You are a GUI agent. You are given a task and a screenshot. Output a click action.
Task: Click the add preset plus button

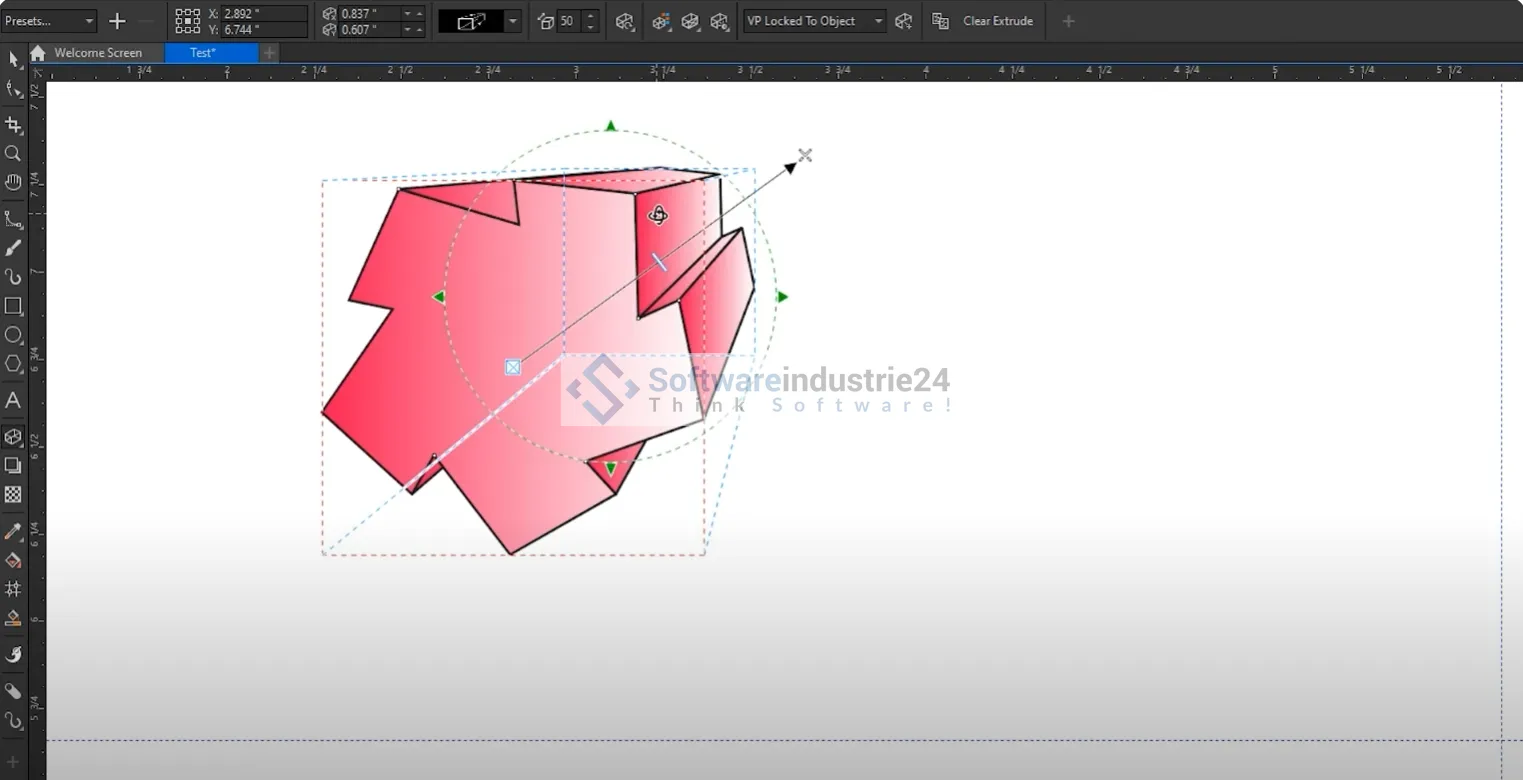coord(117,21)
